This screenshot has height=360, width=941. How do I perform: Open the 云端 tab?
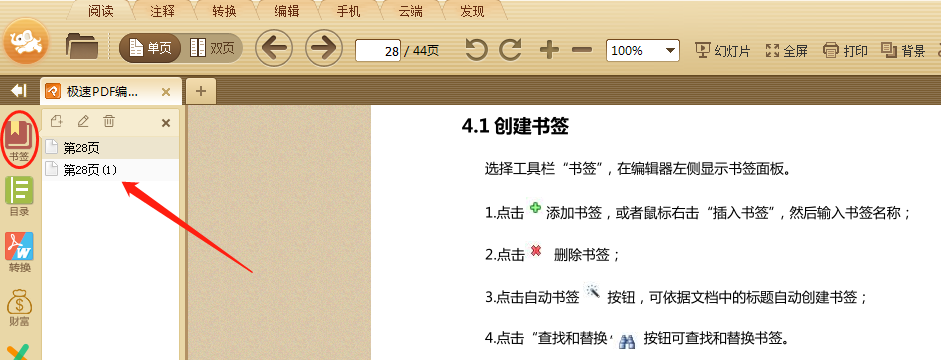[x=410, y=11]
